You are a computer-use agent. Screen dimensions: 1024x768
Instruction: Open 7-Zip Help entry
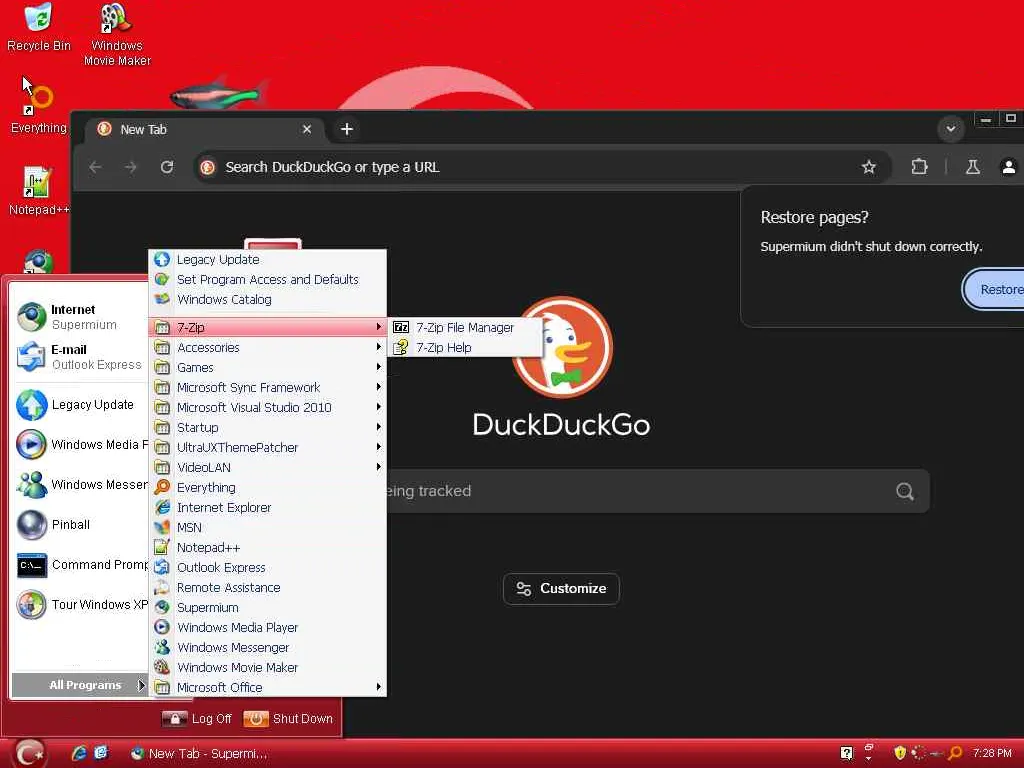464,347
